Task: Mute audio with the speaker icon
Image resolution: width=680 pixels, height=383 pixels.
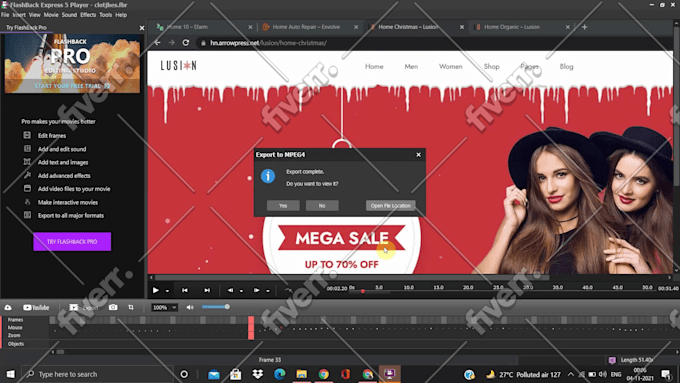Action: (190, 307)
